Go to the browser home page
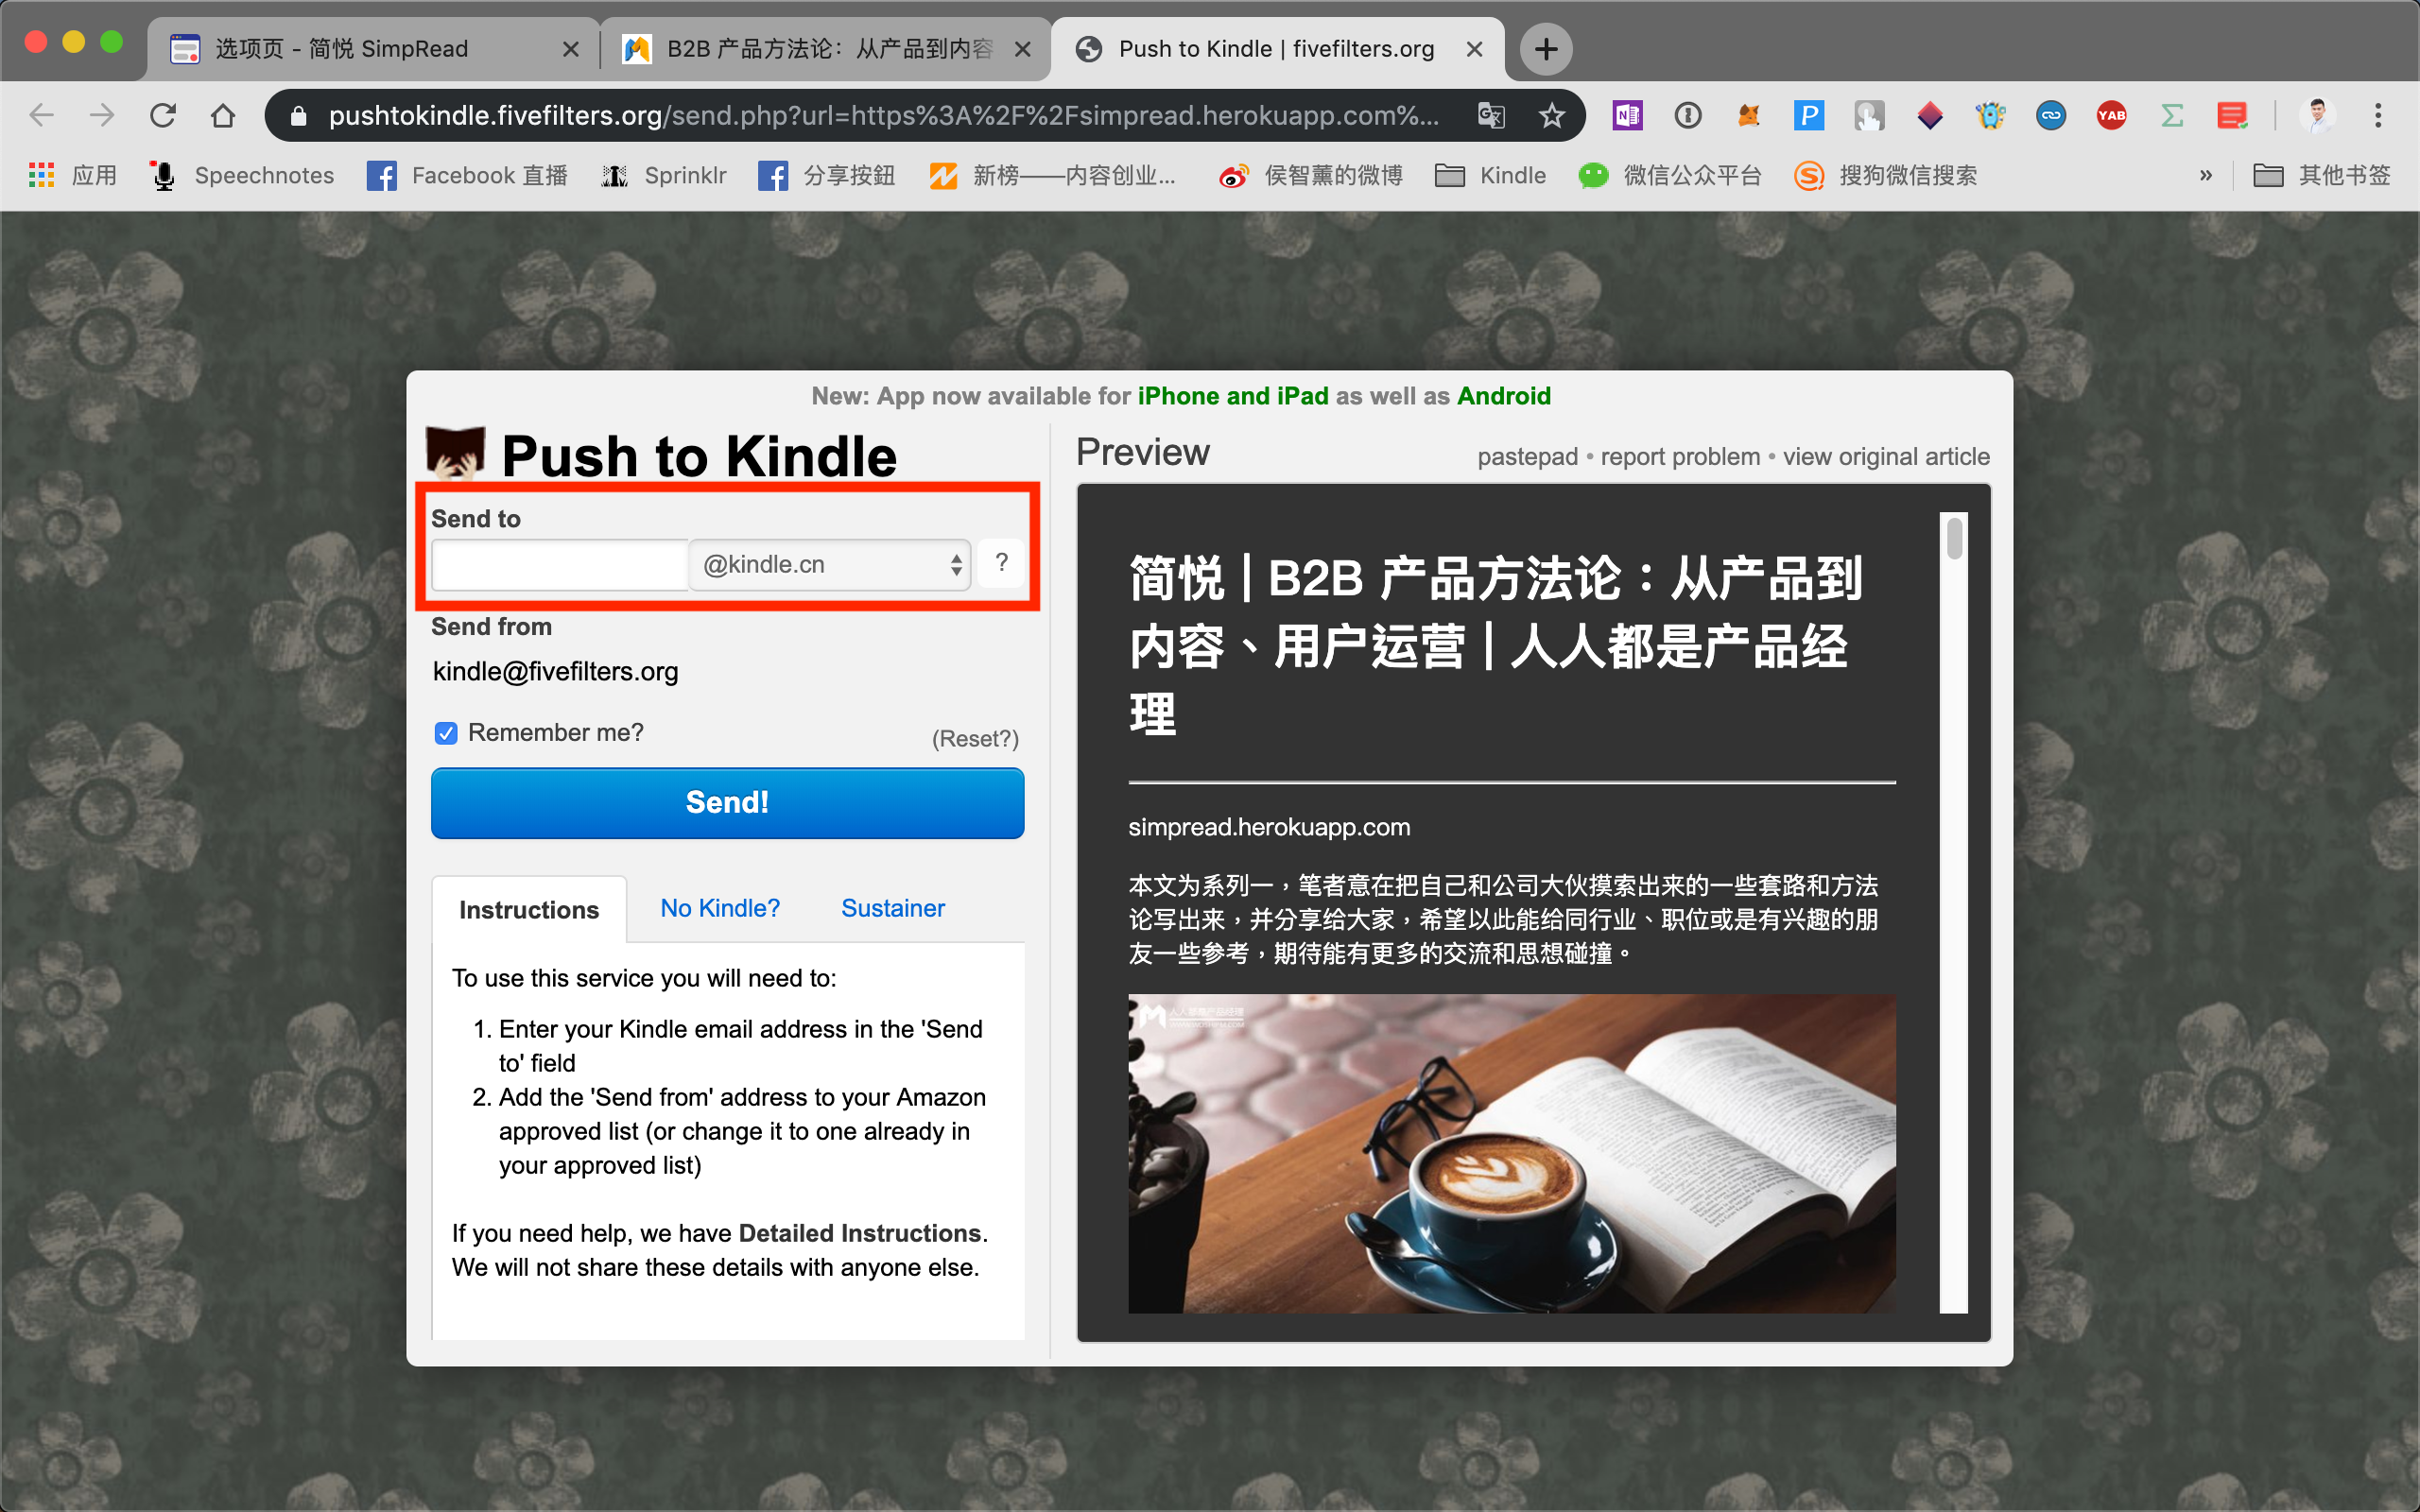Screen dimensions: 2420x1512 (223, 116)
